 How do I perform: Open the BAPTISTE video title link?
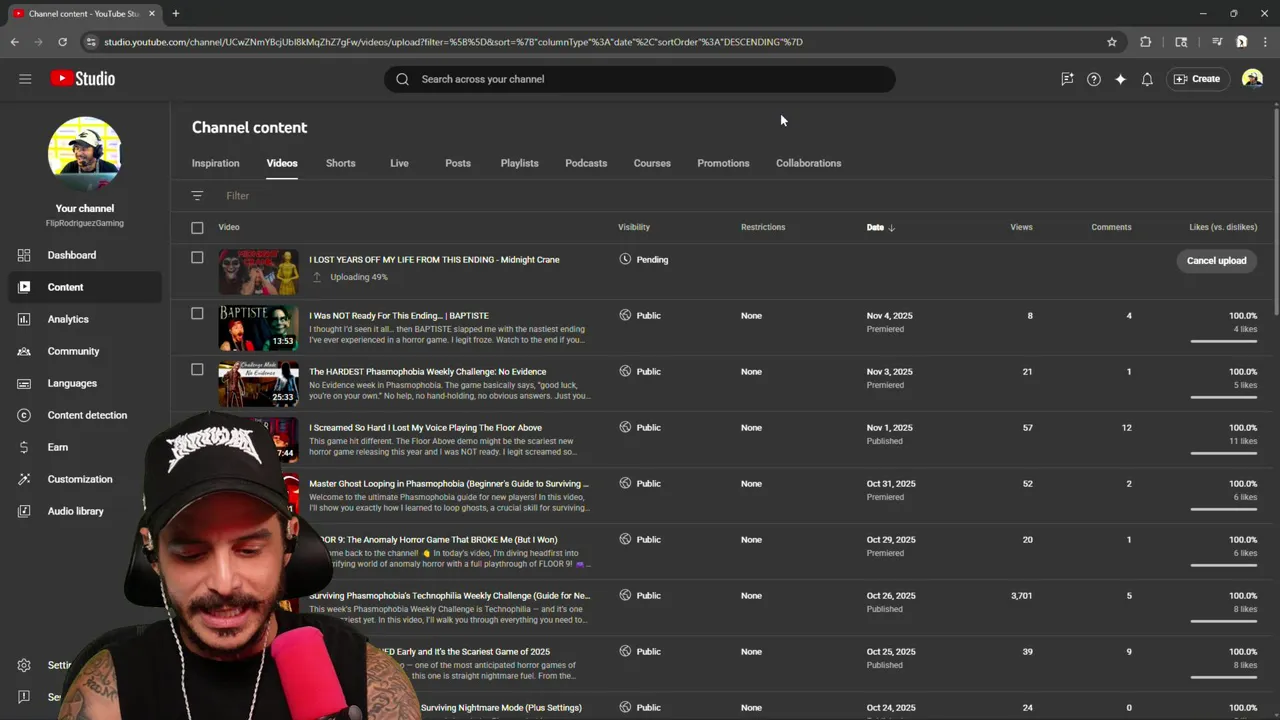(x=399, y=316)
